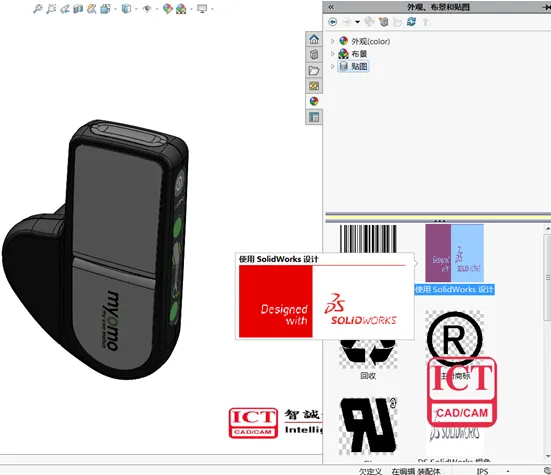Screen dimensions: 551x475
Task: Select the 贴图 decals tree item
Action: 354,66
